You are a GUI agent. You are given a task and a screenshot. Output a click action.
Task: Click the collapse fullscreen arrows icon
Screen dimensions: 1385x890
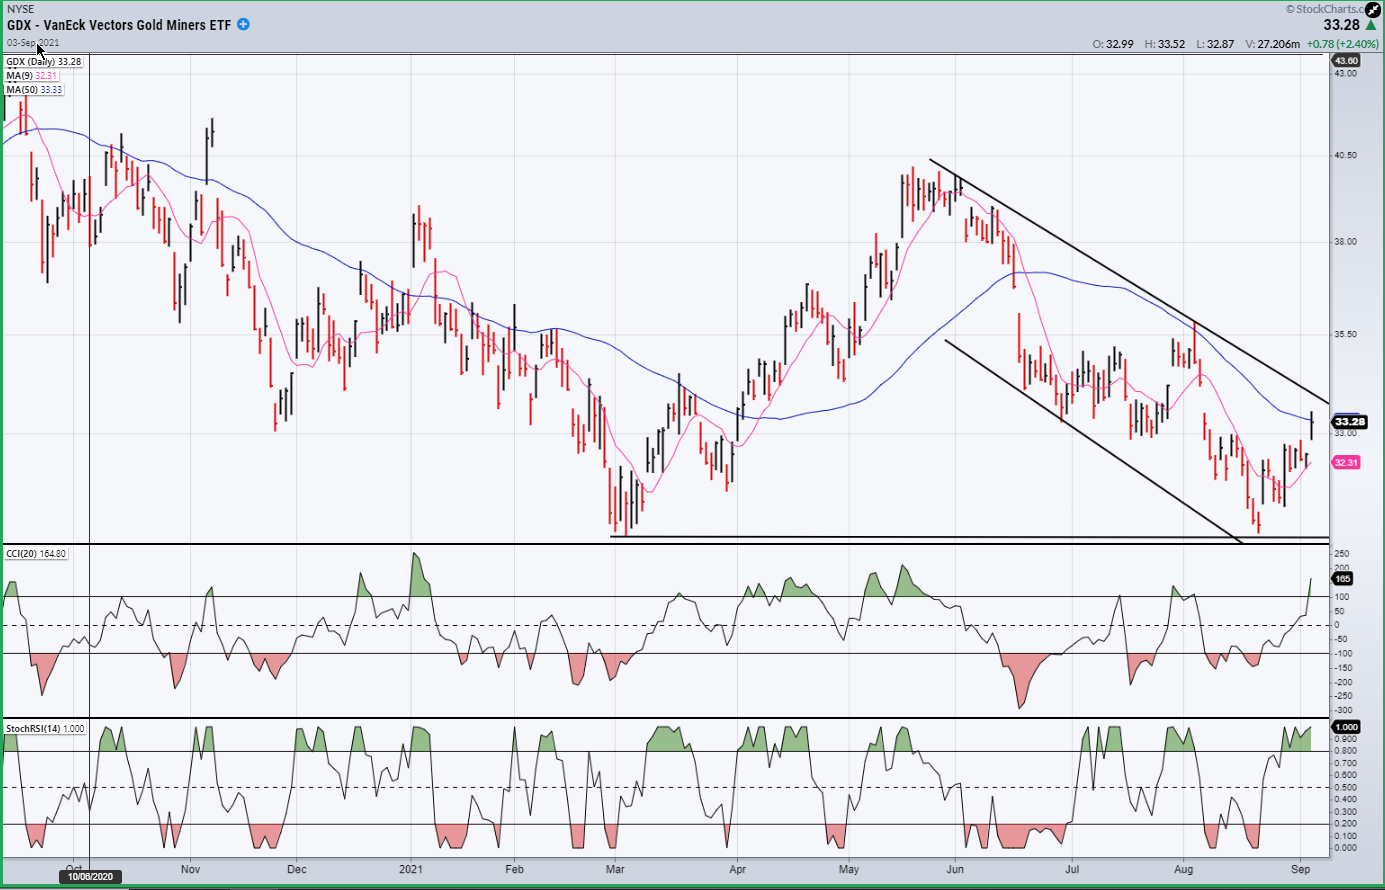1372,9
